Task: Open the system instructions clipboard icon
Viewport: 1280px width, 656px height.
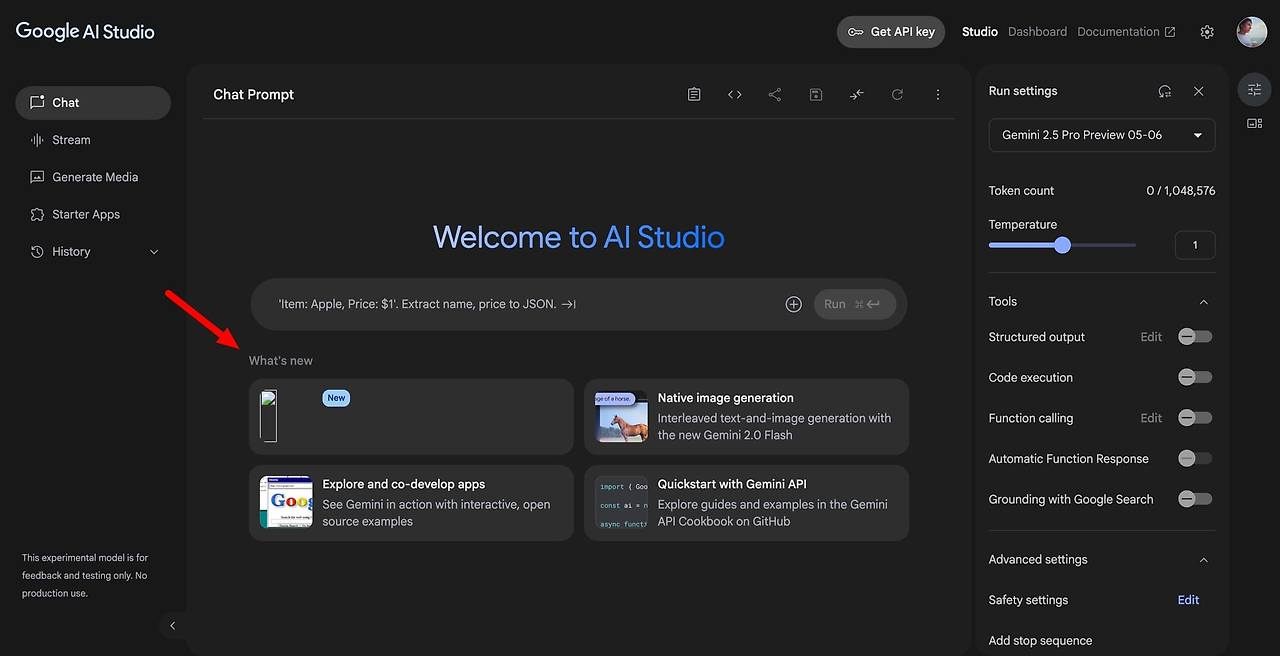Action: (x=694, y=93)
